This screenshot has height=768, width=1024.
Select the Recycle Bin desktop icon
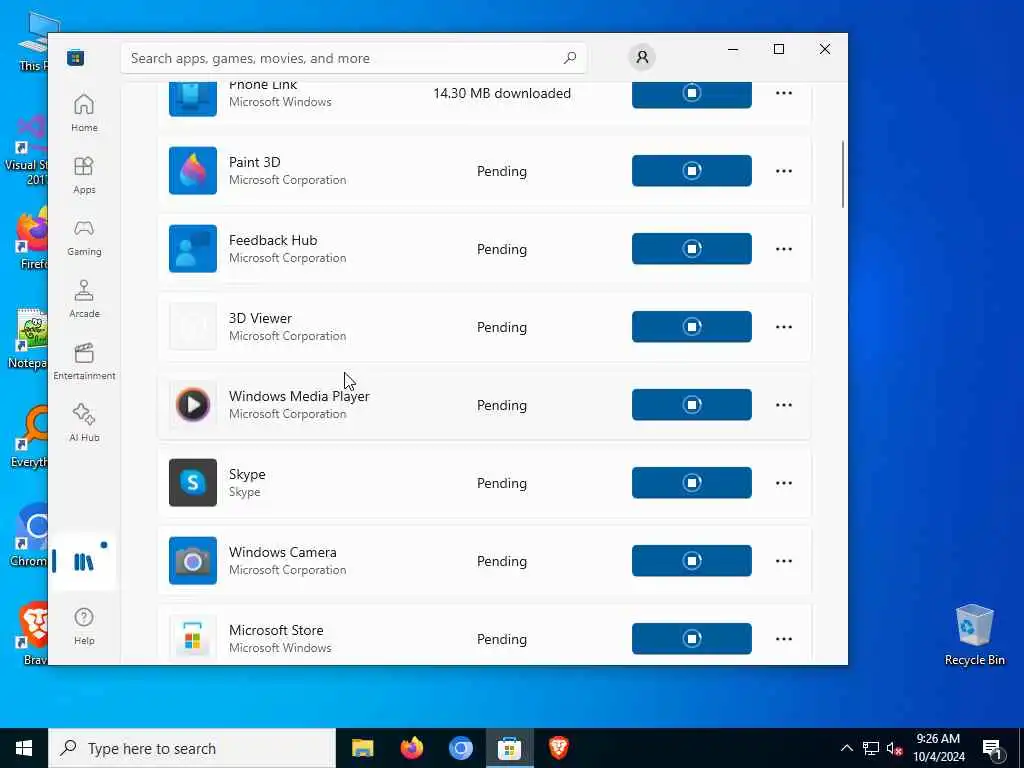coord(974,635)
